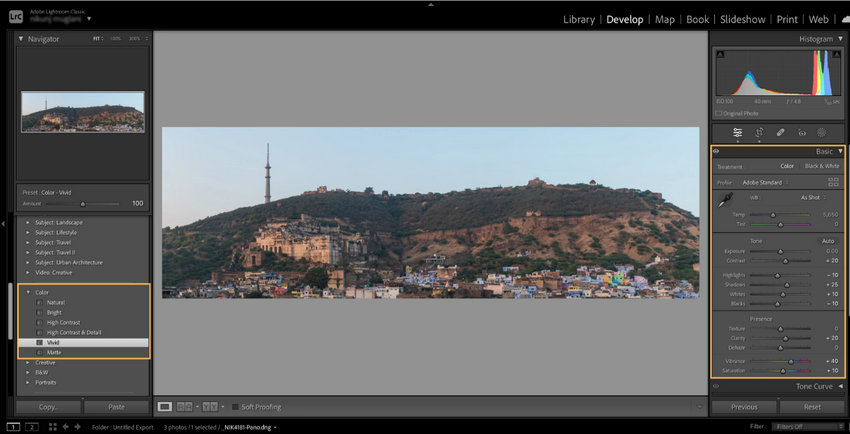The height and width of the screenshot is (434, 850).
Task: Select second window display 2 icon
Action: click(x=31, y=427)
